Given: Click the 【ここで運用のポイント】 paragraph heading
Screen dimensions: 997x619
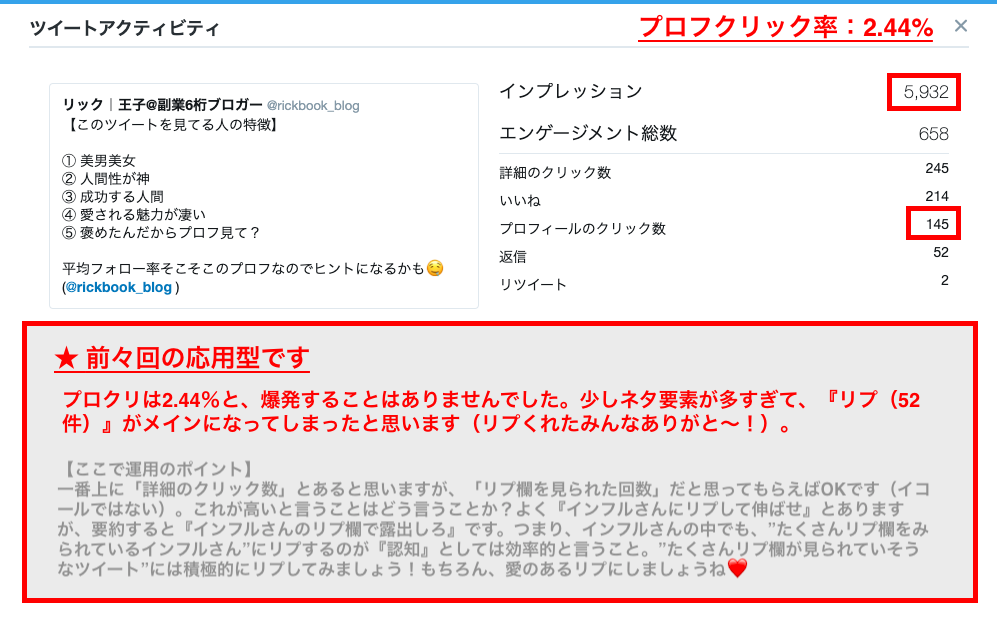Looking at the screenshot, I should click(x=157, y=469).
